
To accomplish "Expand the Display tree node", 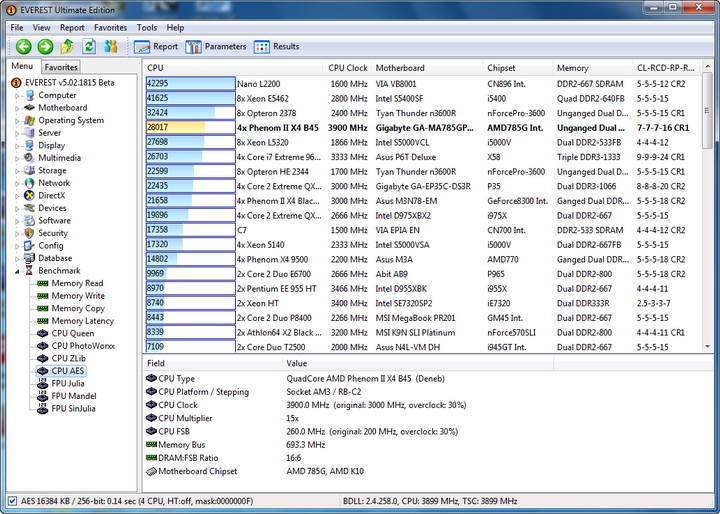I will (x=17, y=146).
